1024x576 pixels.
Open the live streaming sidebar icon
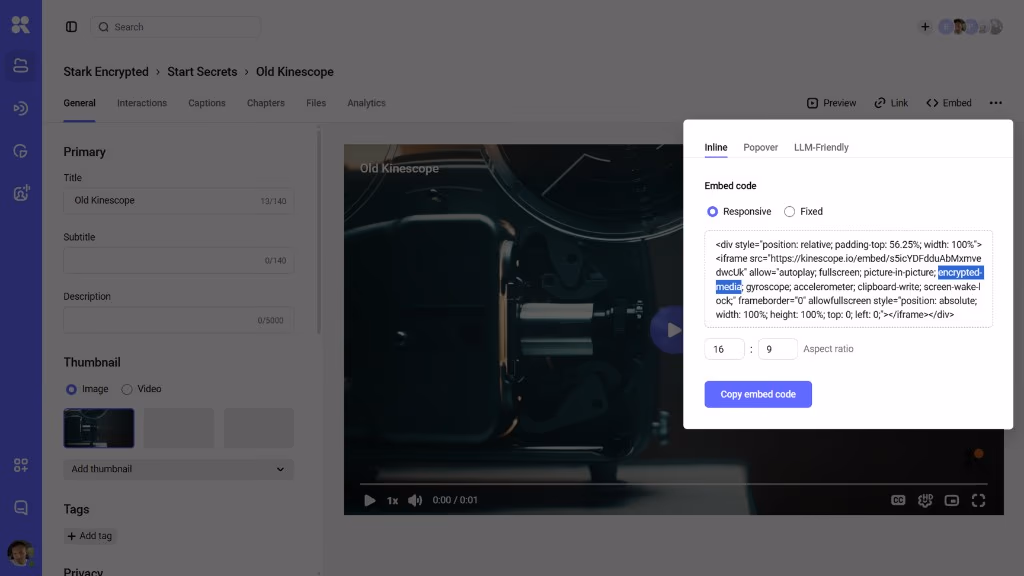coord(20,108)
